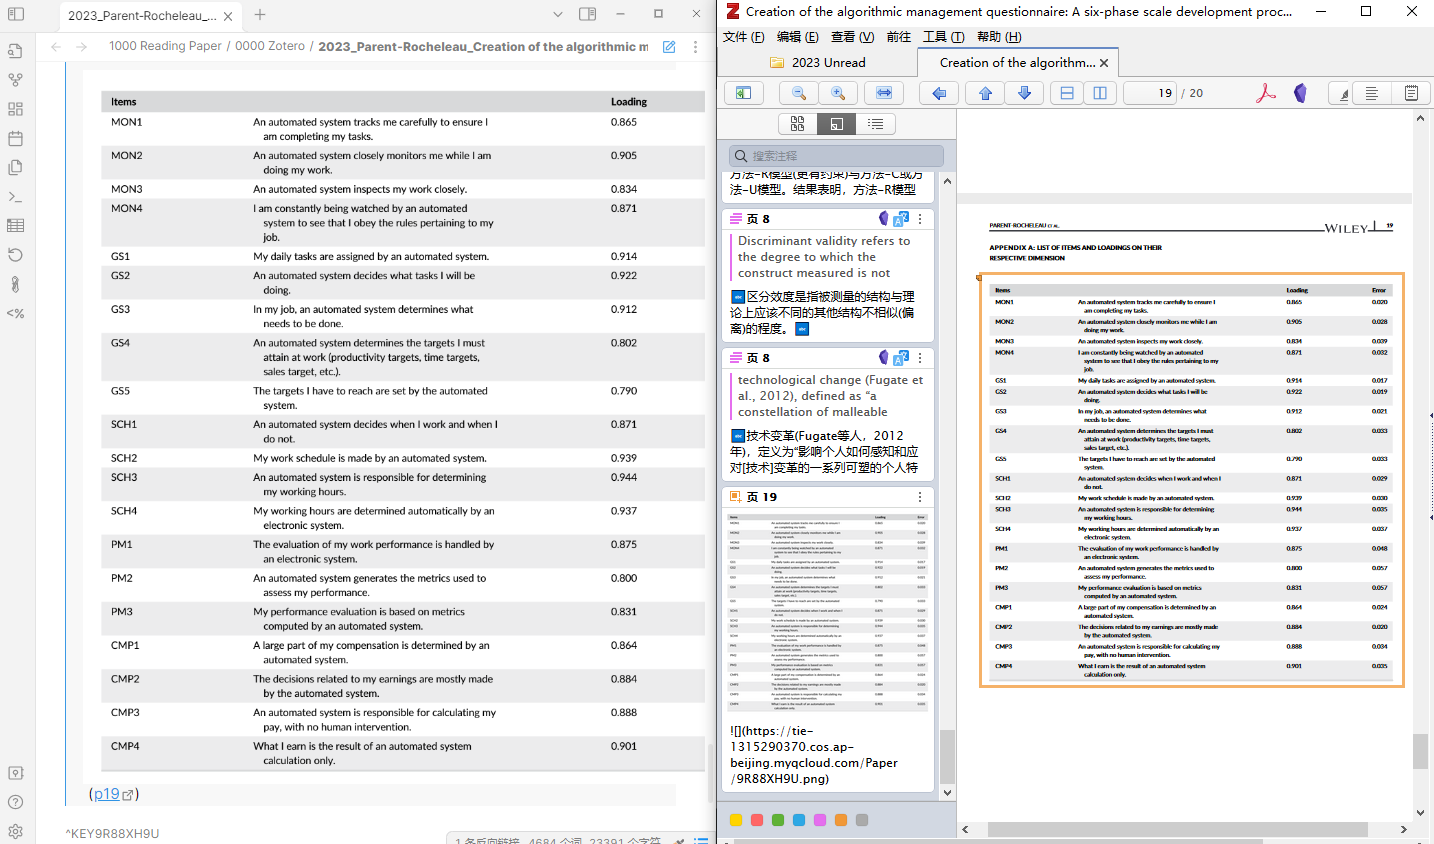The height and width of the screenshot is (844, 1434).
Task: Open canvas icon in Obsidian ribbon
Action: [15, 109]
